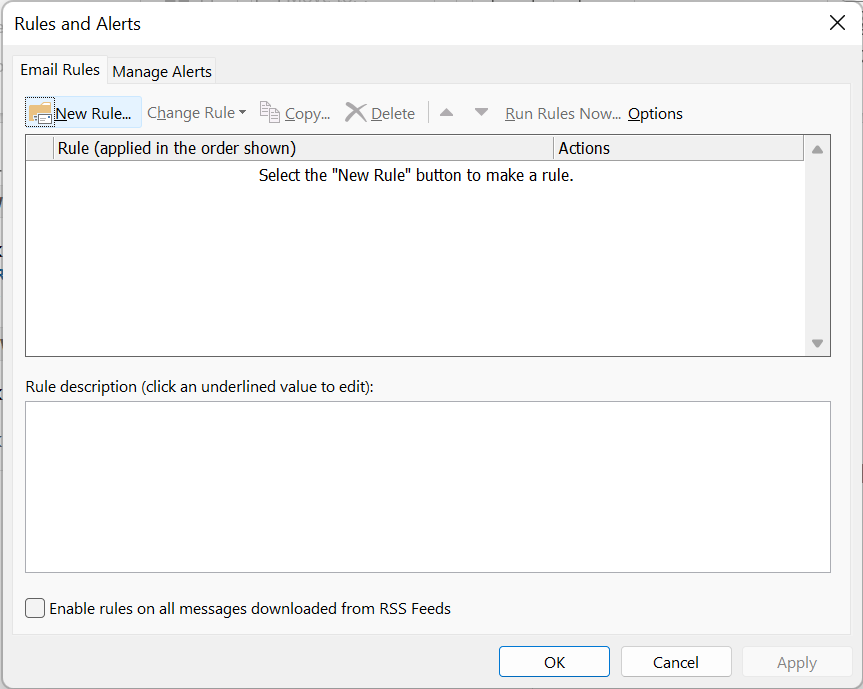This screenshot has height=689, width=863.
Task: Click the Apply button
Action: click(x=797, y=662)
